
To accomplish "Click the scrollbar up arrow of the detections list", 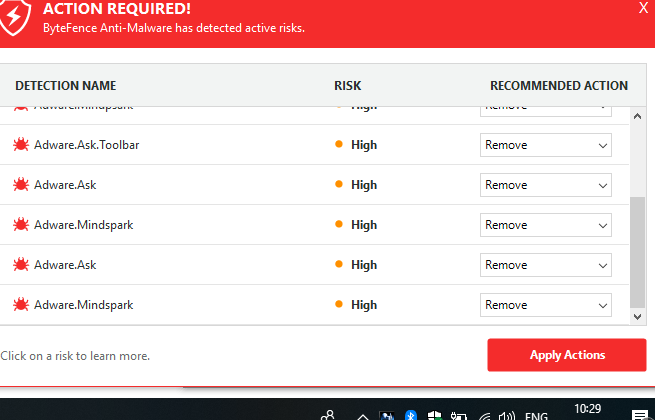I will pos(637,117).
